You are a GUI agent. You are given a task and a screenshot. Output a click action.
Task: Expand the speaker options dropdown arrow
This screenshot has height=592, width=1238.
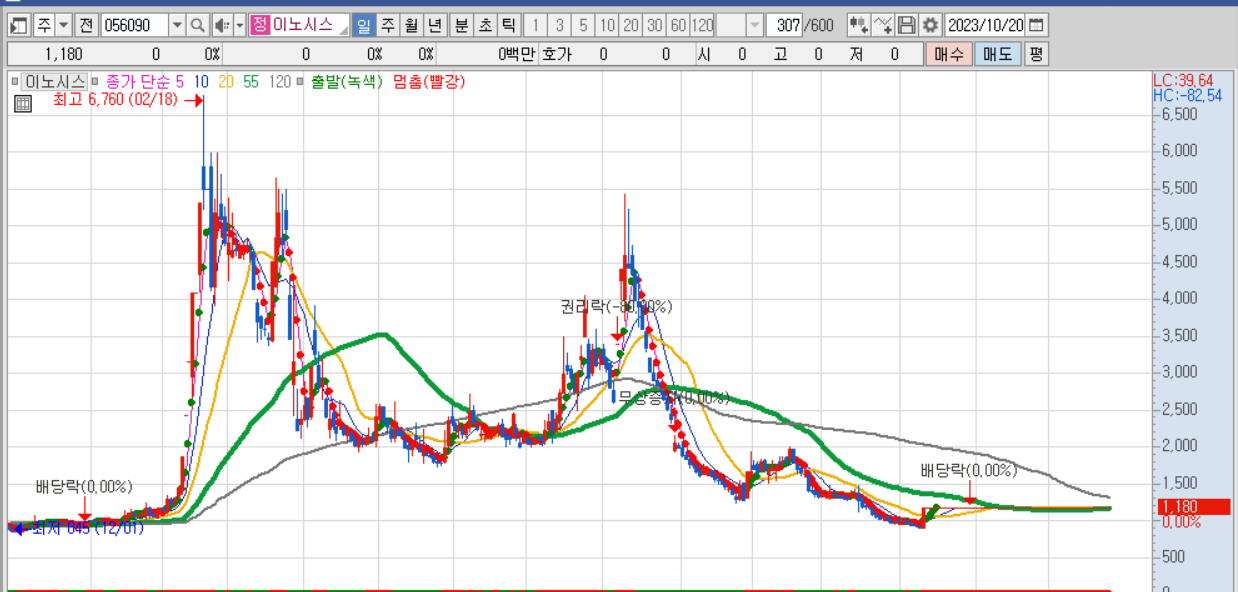(239, 25)
